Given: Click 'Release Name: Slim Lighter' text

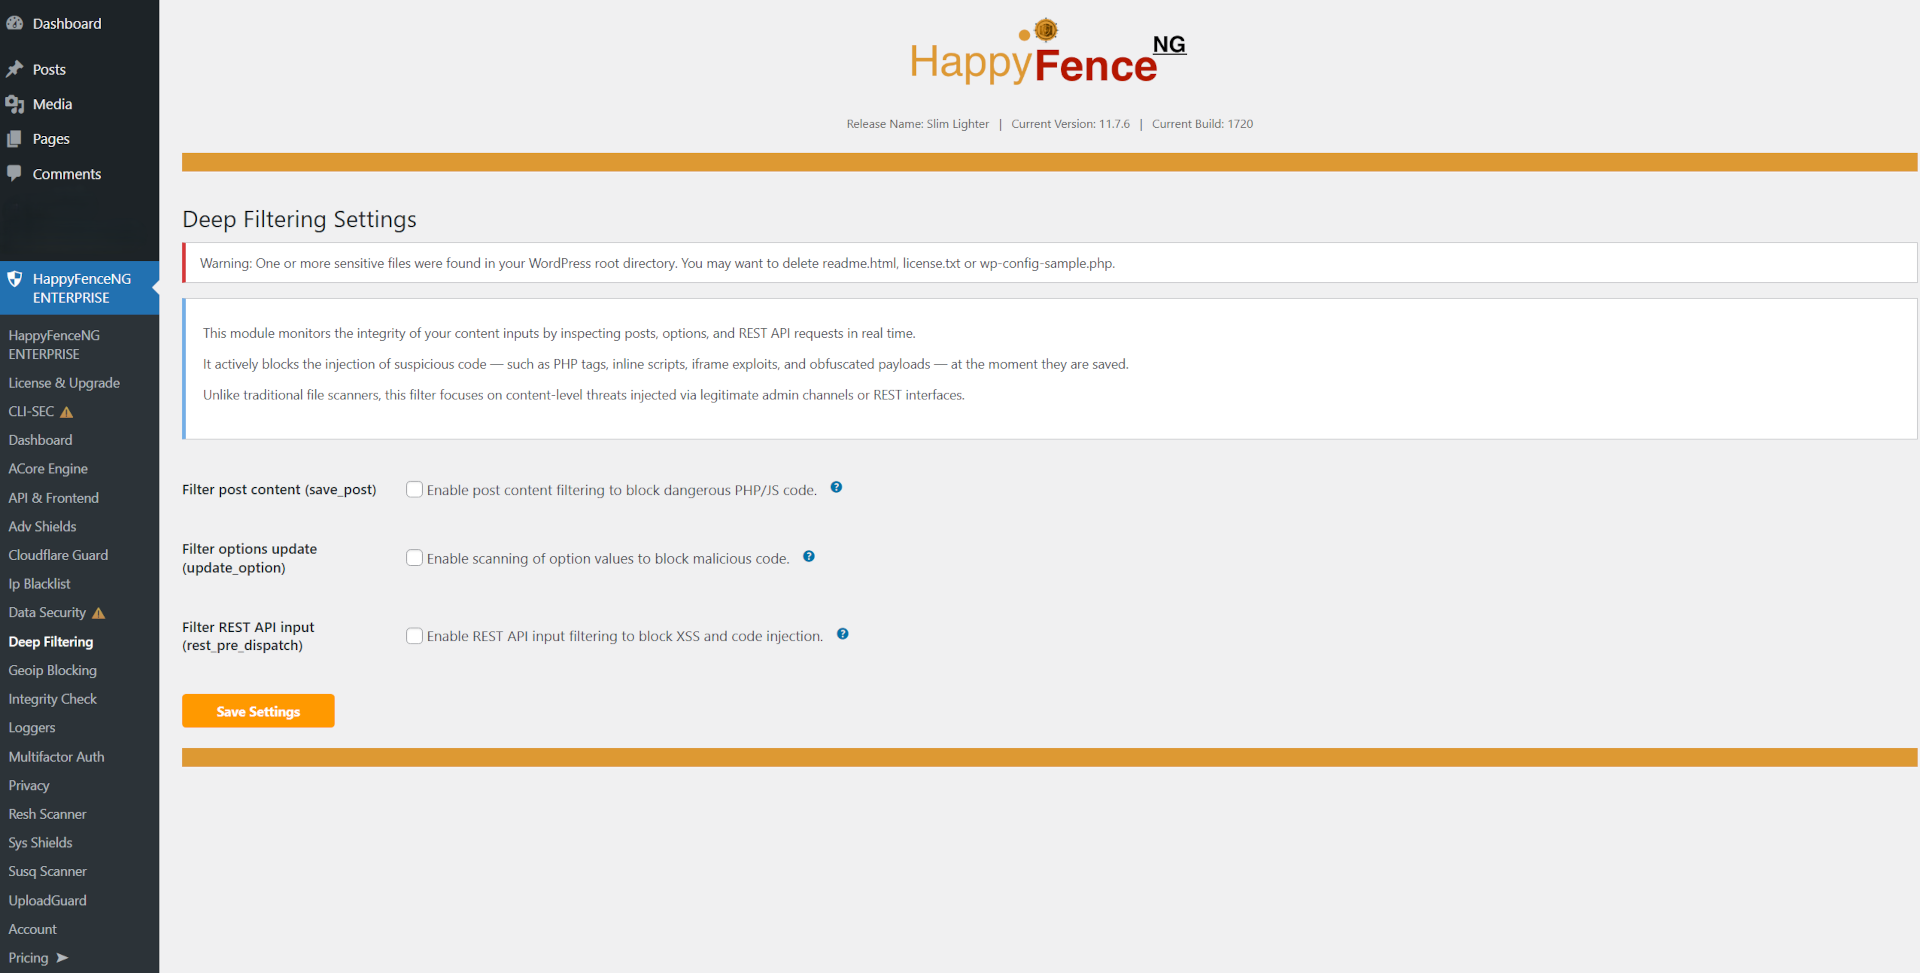Looking at the screenshot, I should 917,124.
